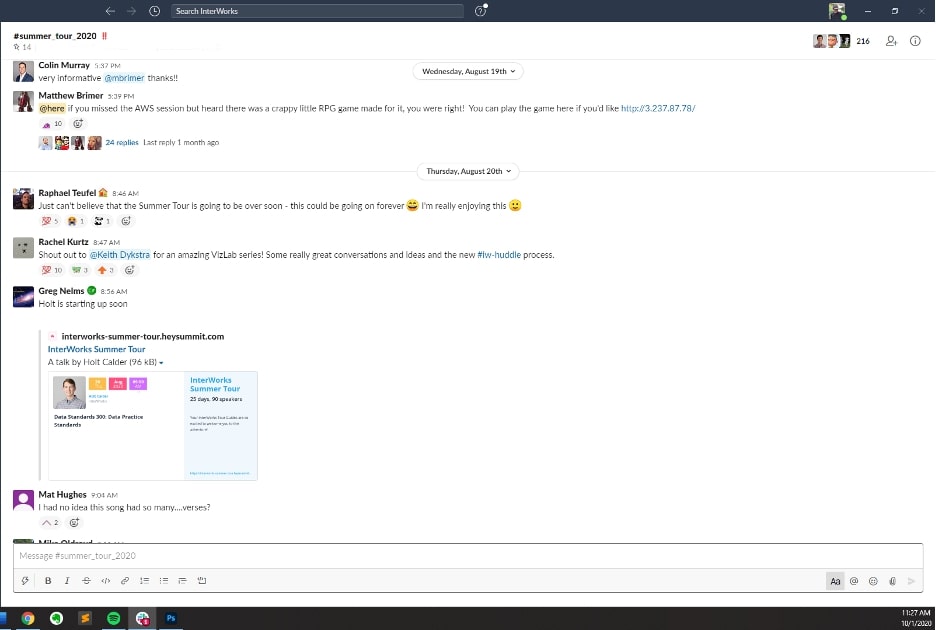Open the help question mark icon
This screenshot has width=936, height=630.
tap(481, 11)
